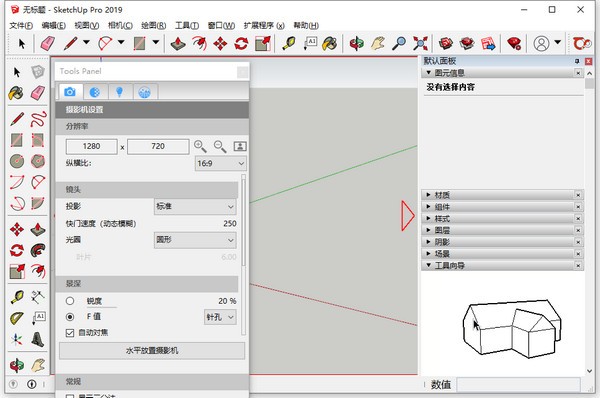The height and width of the screenshot is (398, 600).
Task: Click zoom-out magnifier beside resolution fields
Action: [220, 147]
